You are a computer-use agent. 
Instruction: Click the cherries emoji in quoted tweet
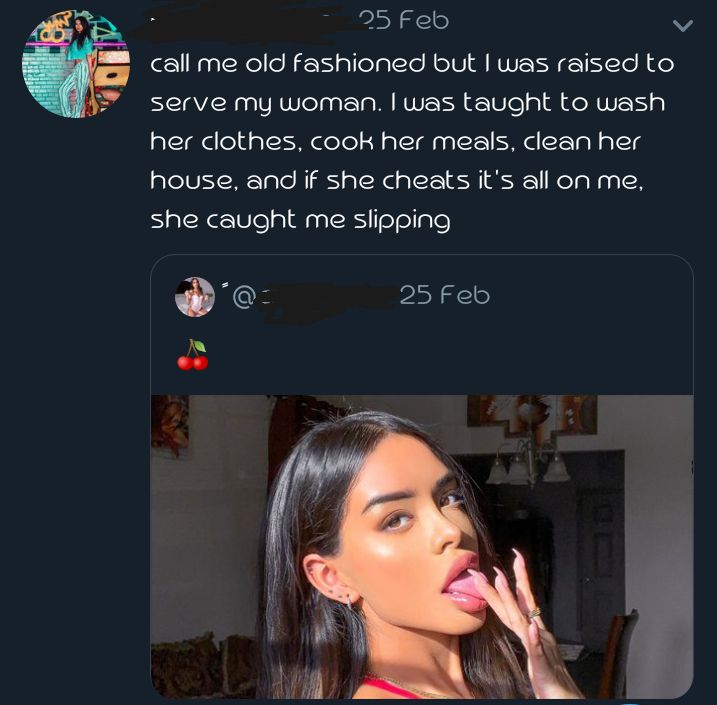coord(193,354)
